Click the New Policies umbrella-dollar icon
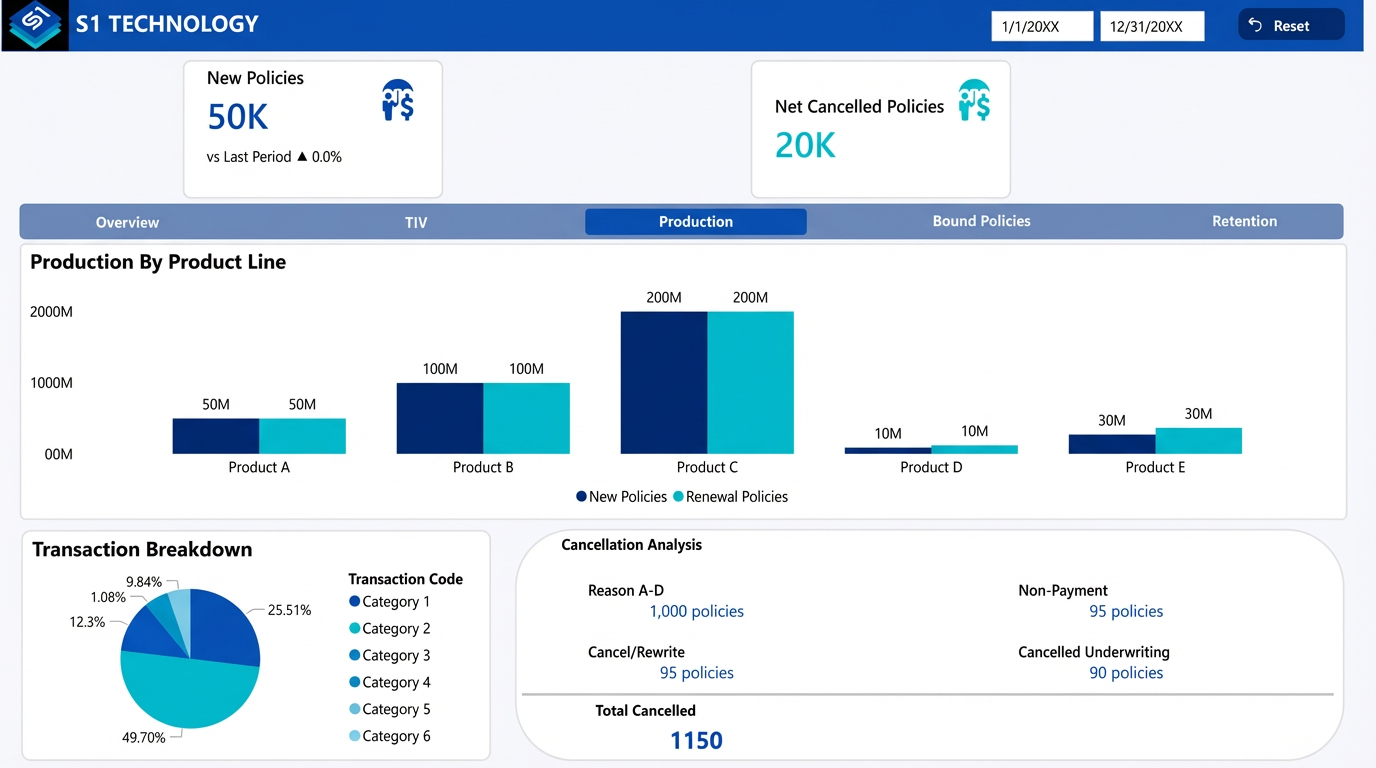 (398, 99)
